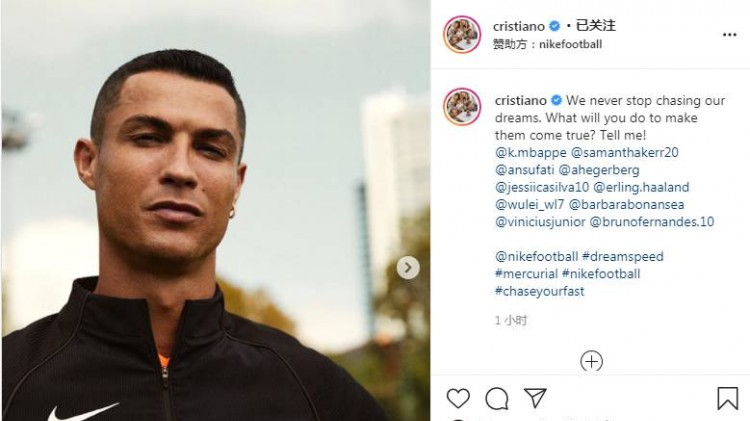The image size is (750, 421).
Task: Open cristiano profile picture in header
Action: [x=462, y=34]
